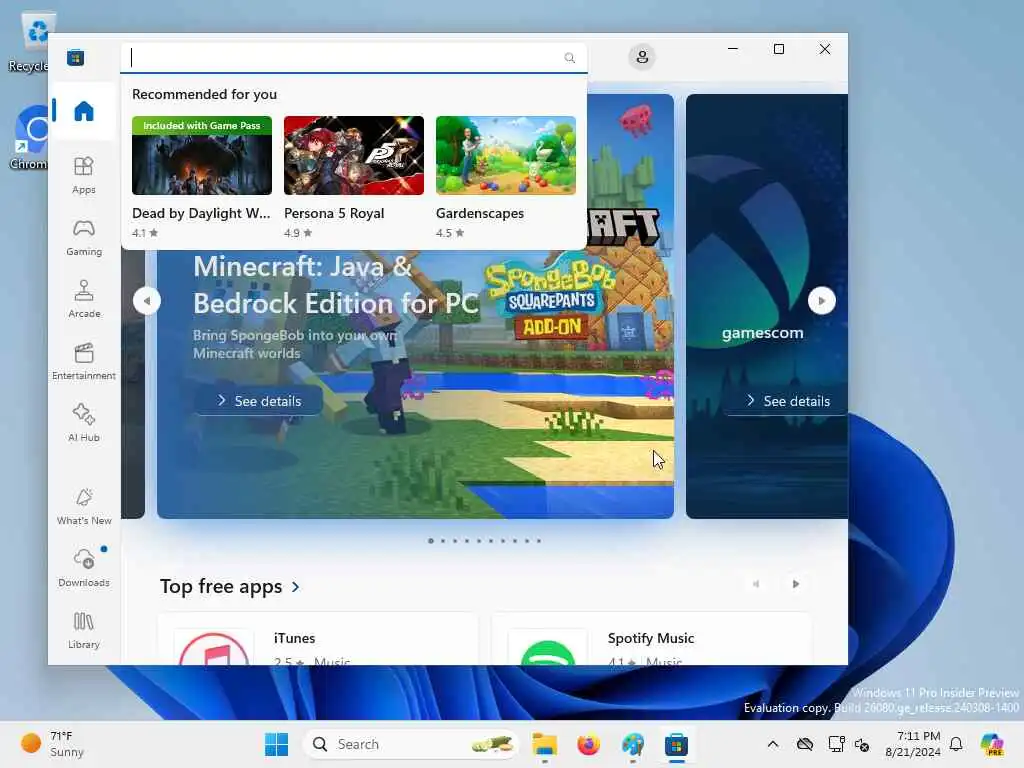Open Dead by Daylight recommendation thumbnail
The image size is (1024, 768).
202,155
